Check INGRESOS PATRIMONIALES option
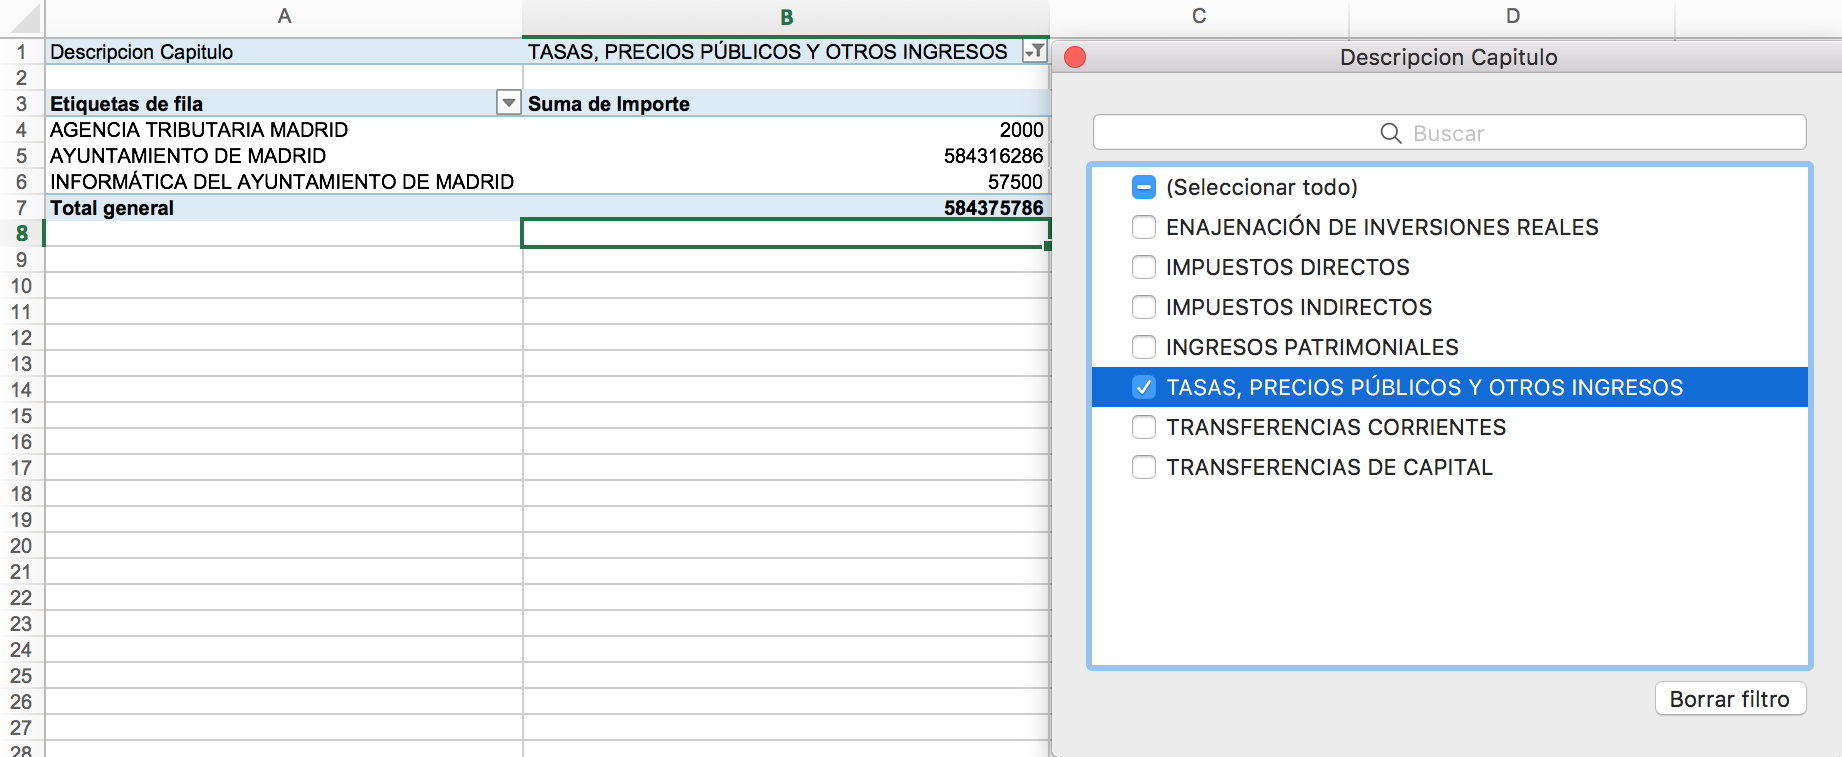 point(1144,347)
